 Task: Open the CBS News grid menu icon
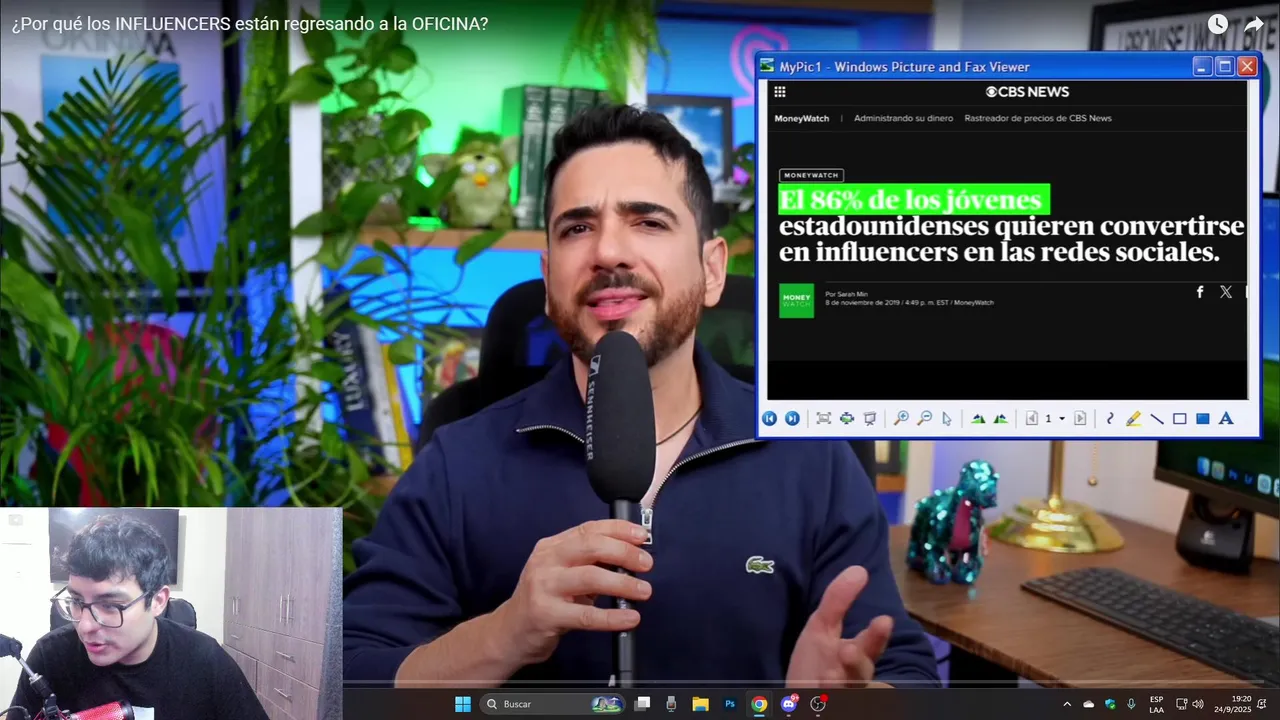pyautogui.click(x=780, y=92)
